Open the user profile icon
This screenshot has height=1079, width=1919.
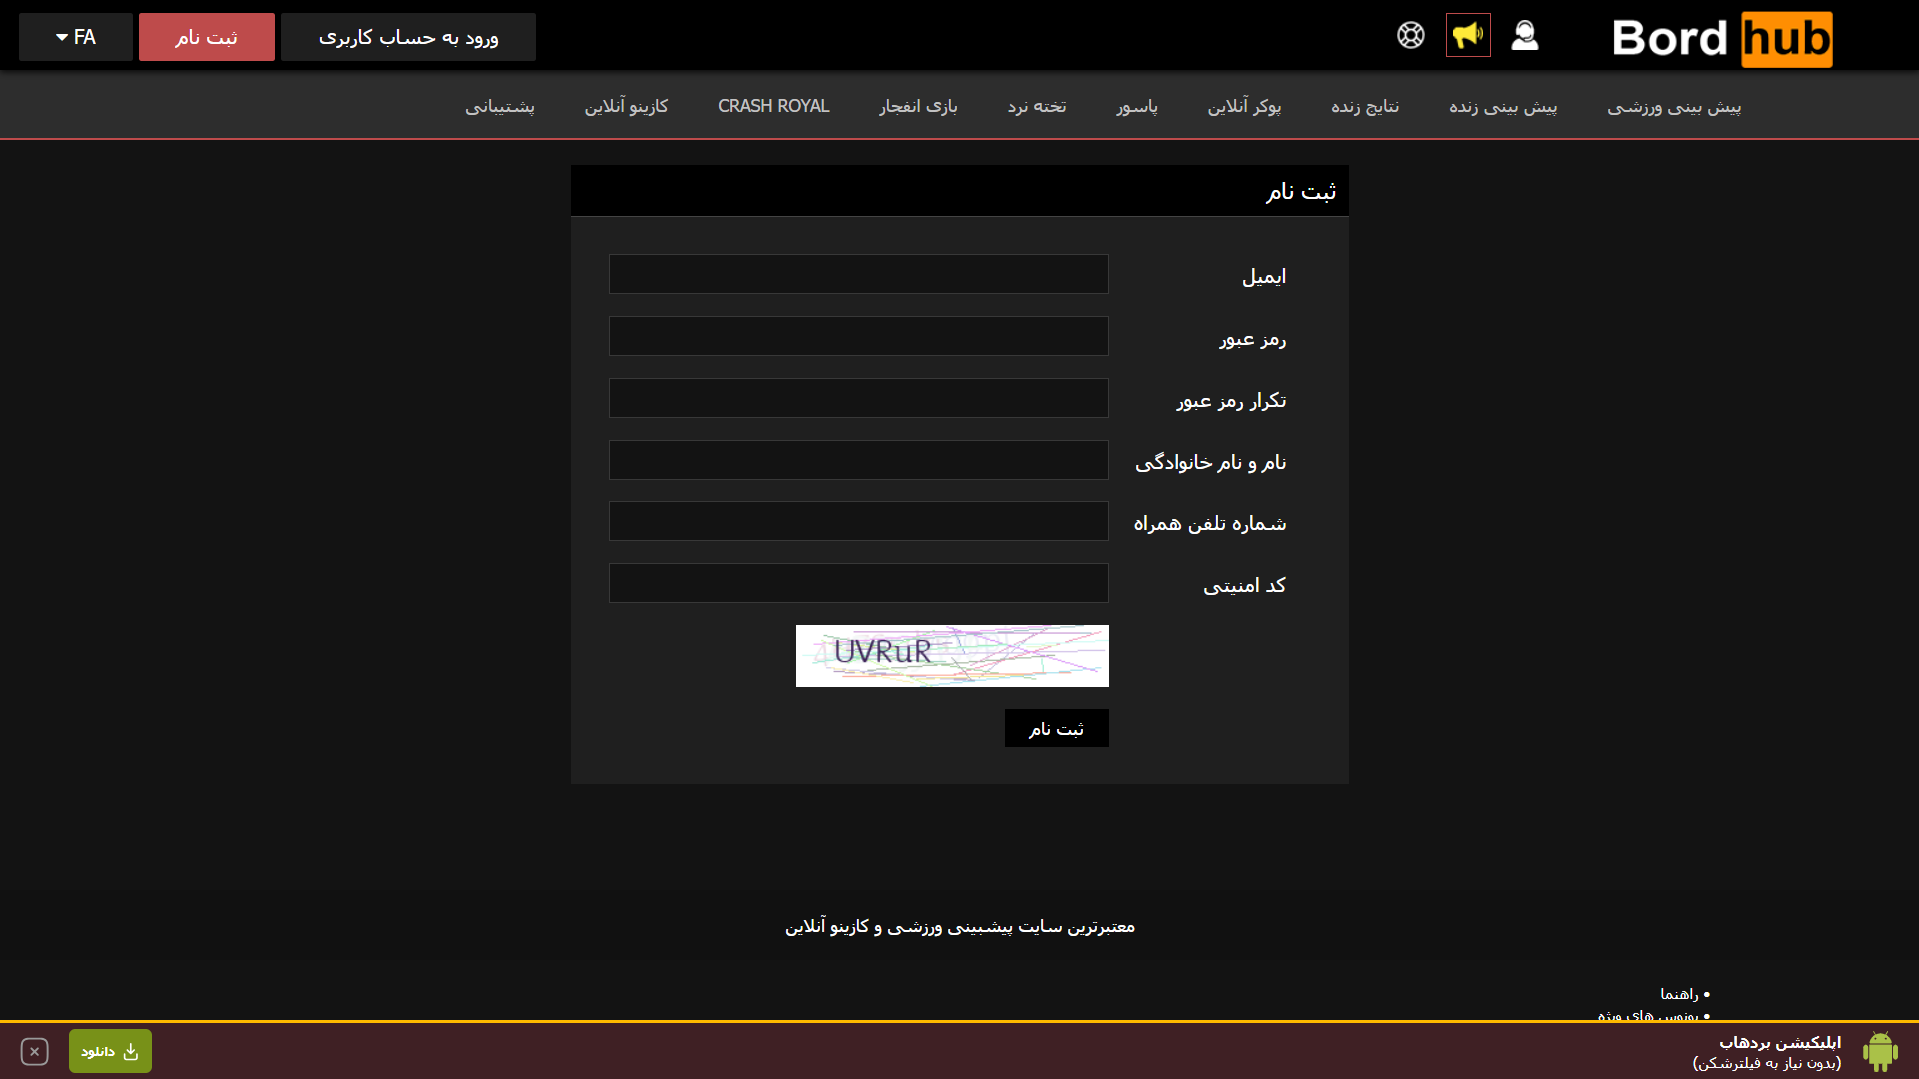point(1525,36)
